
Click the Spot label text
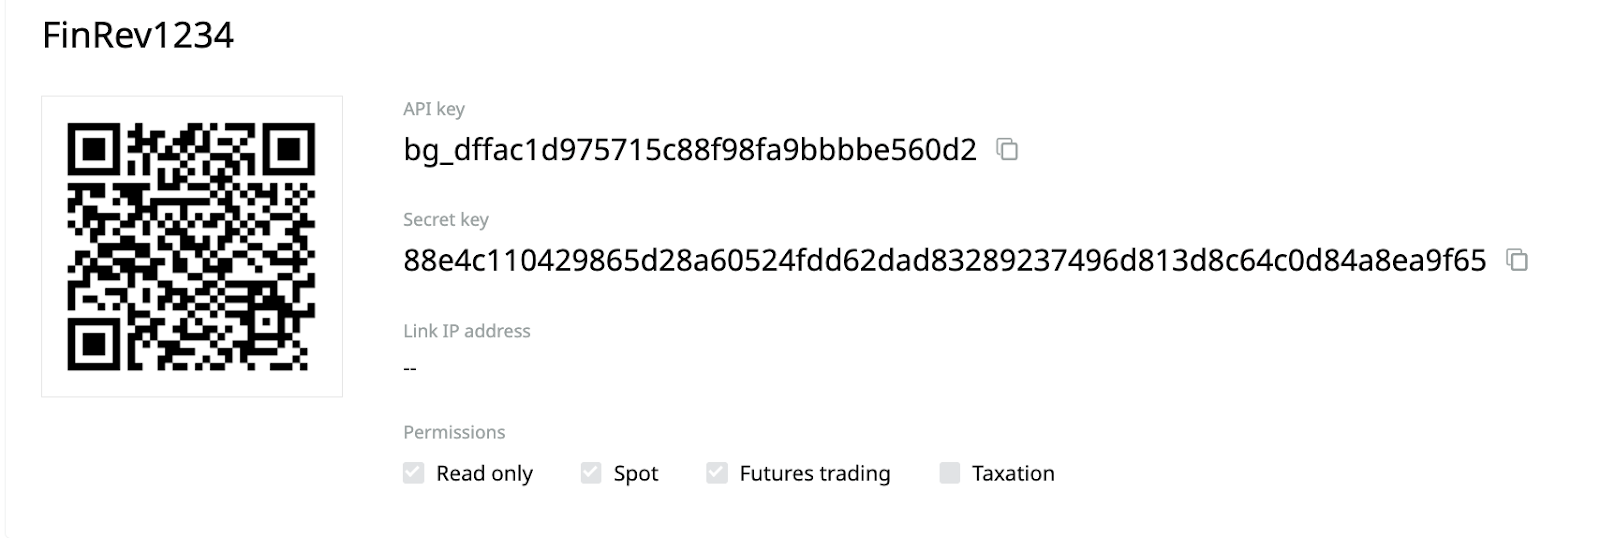(x=636, y=474)
